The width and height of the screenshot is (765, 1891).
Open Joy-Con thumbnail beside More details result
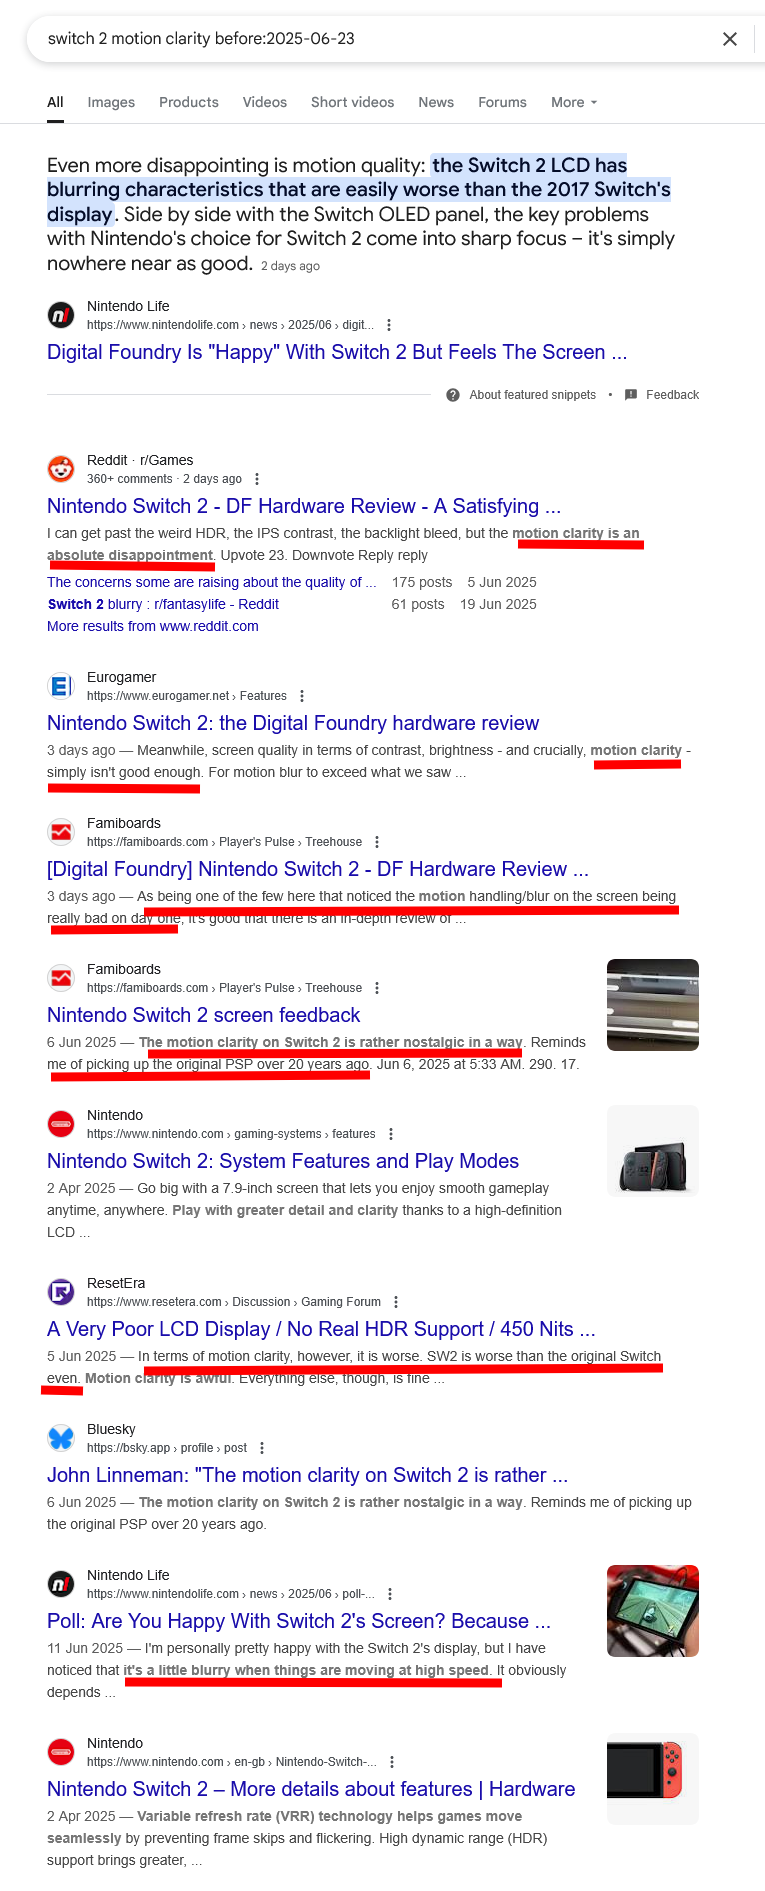(x=653, y=1779)
